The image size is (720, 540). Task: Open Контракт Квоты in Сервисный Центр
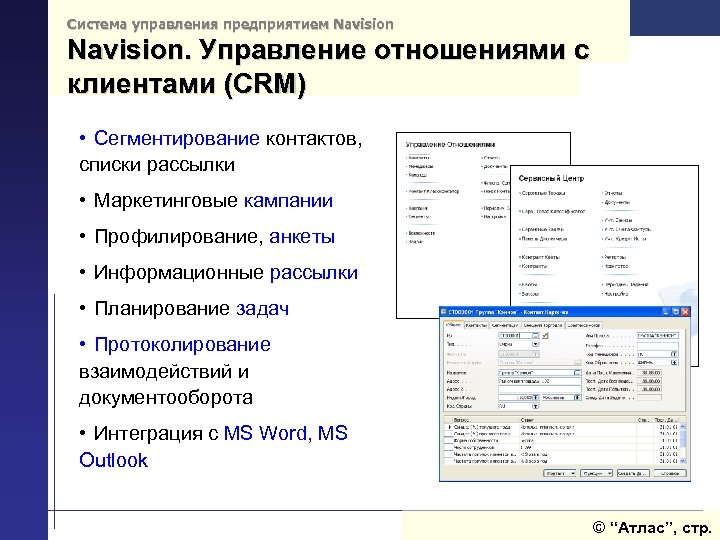(541, 257)
